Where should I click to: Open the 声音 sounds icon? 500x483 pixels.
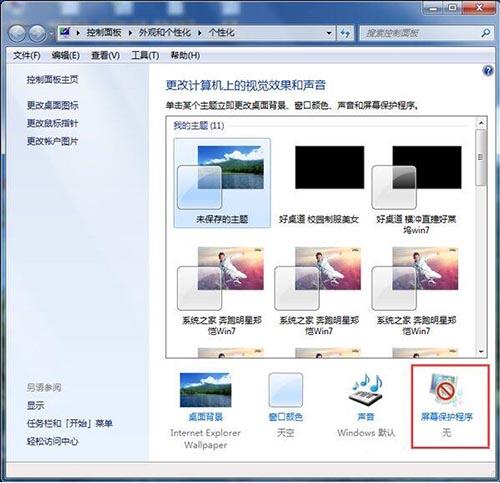[x=366, y=390]
